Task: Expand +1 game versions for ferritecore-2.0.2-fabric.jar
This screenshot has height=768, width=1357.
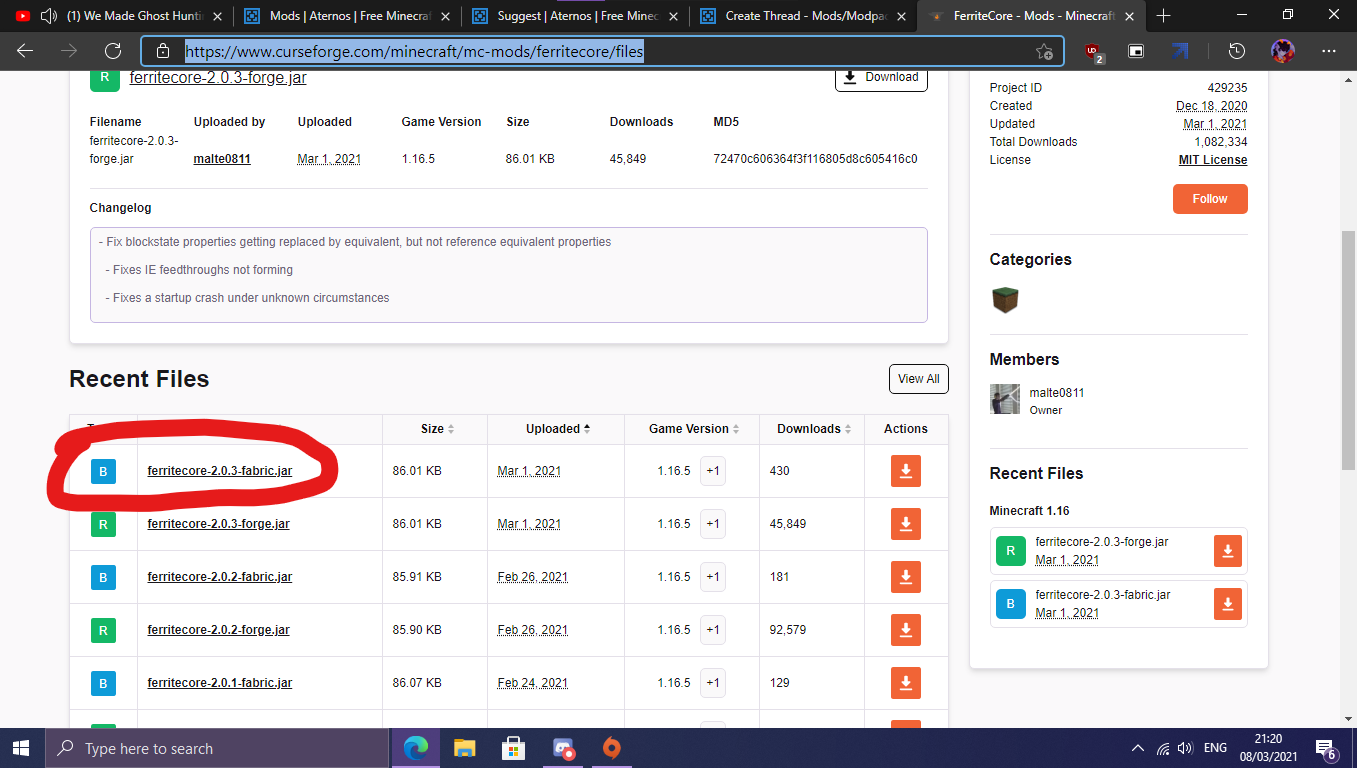Action: tap(713, 577)
